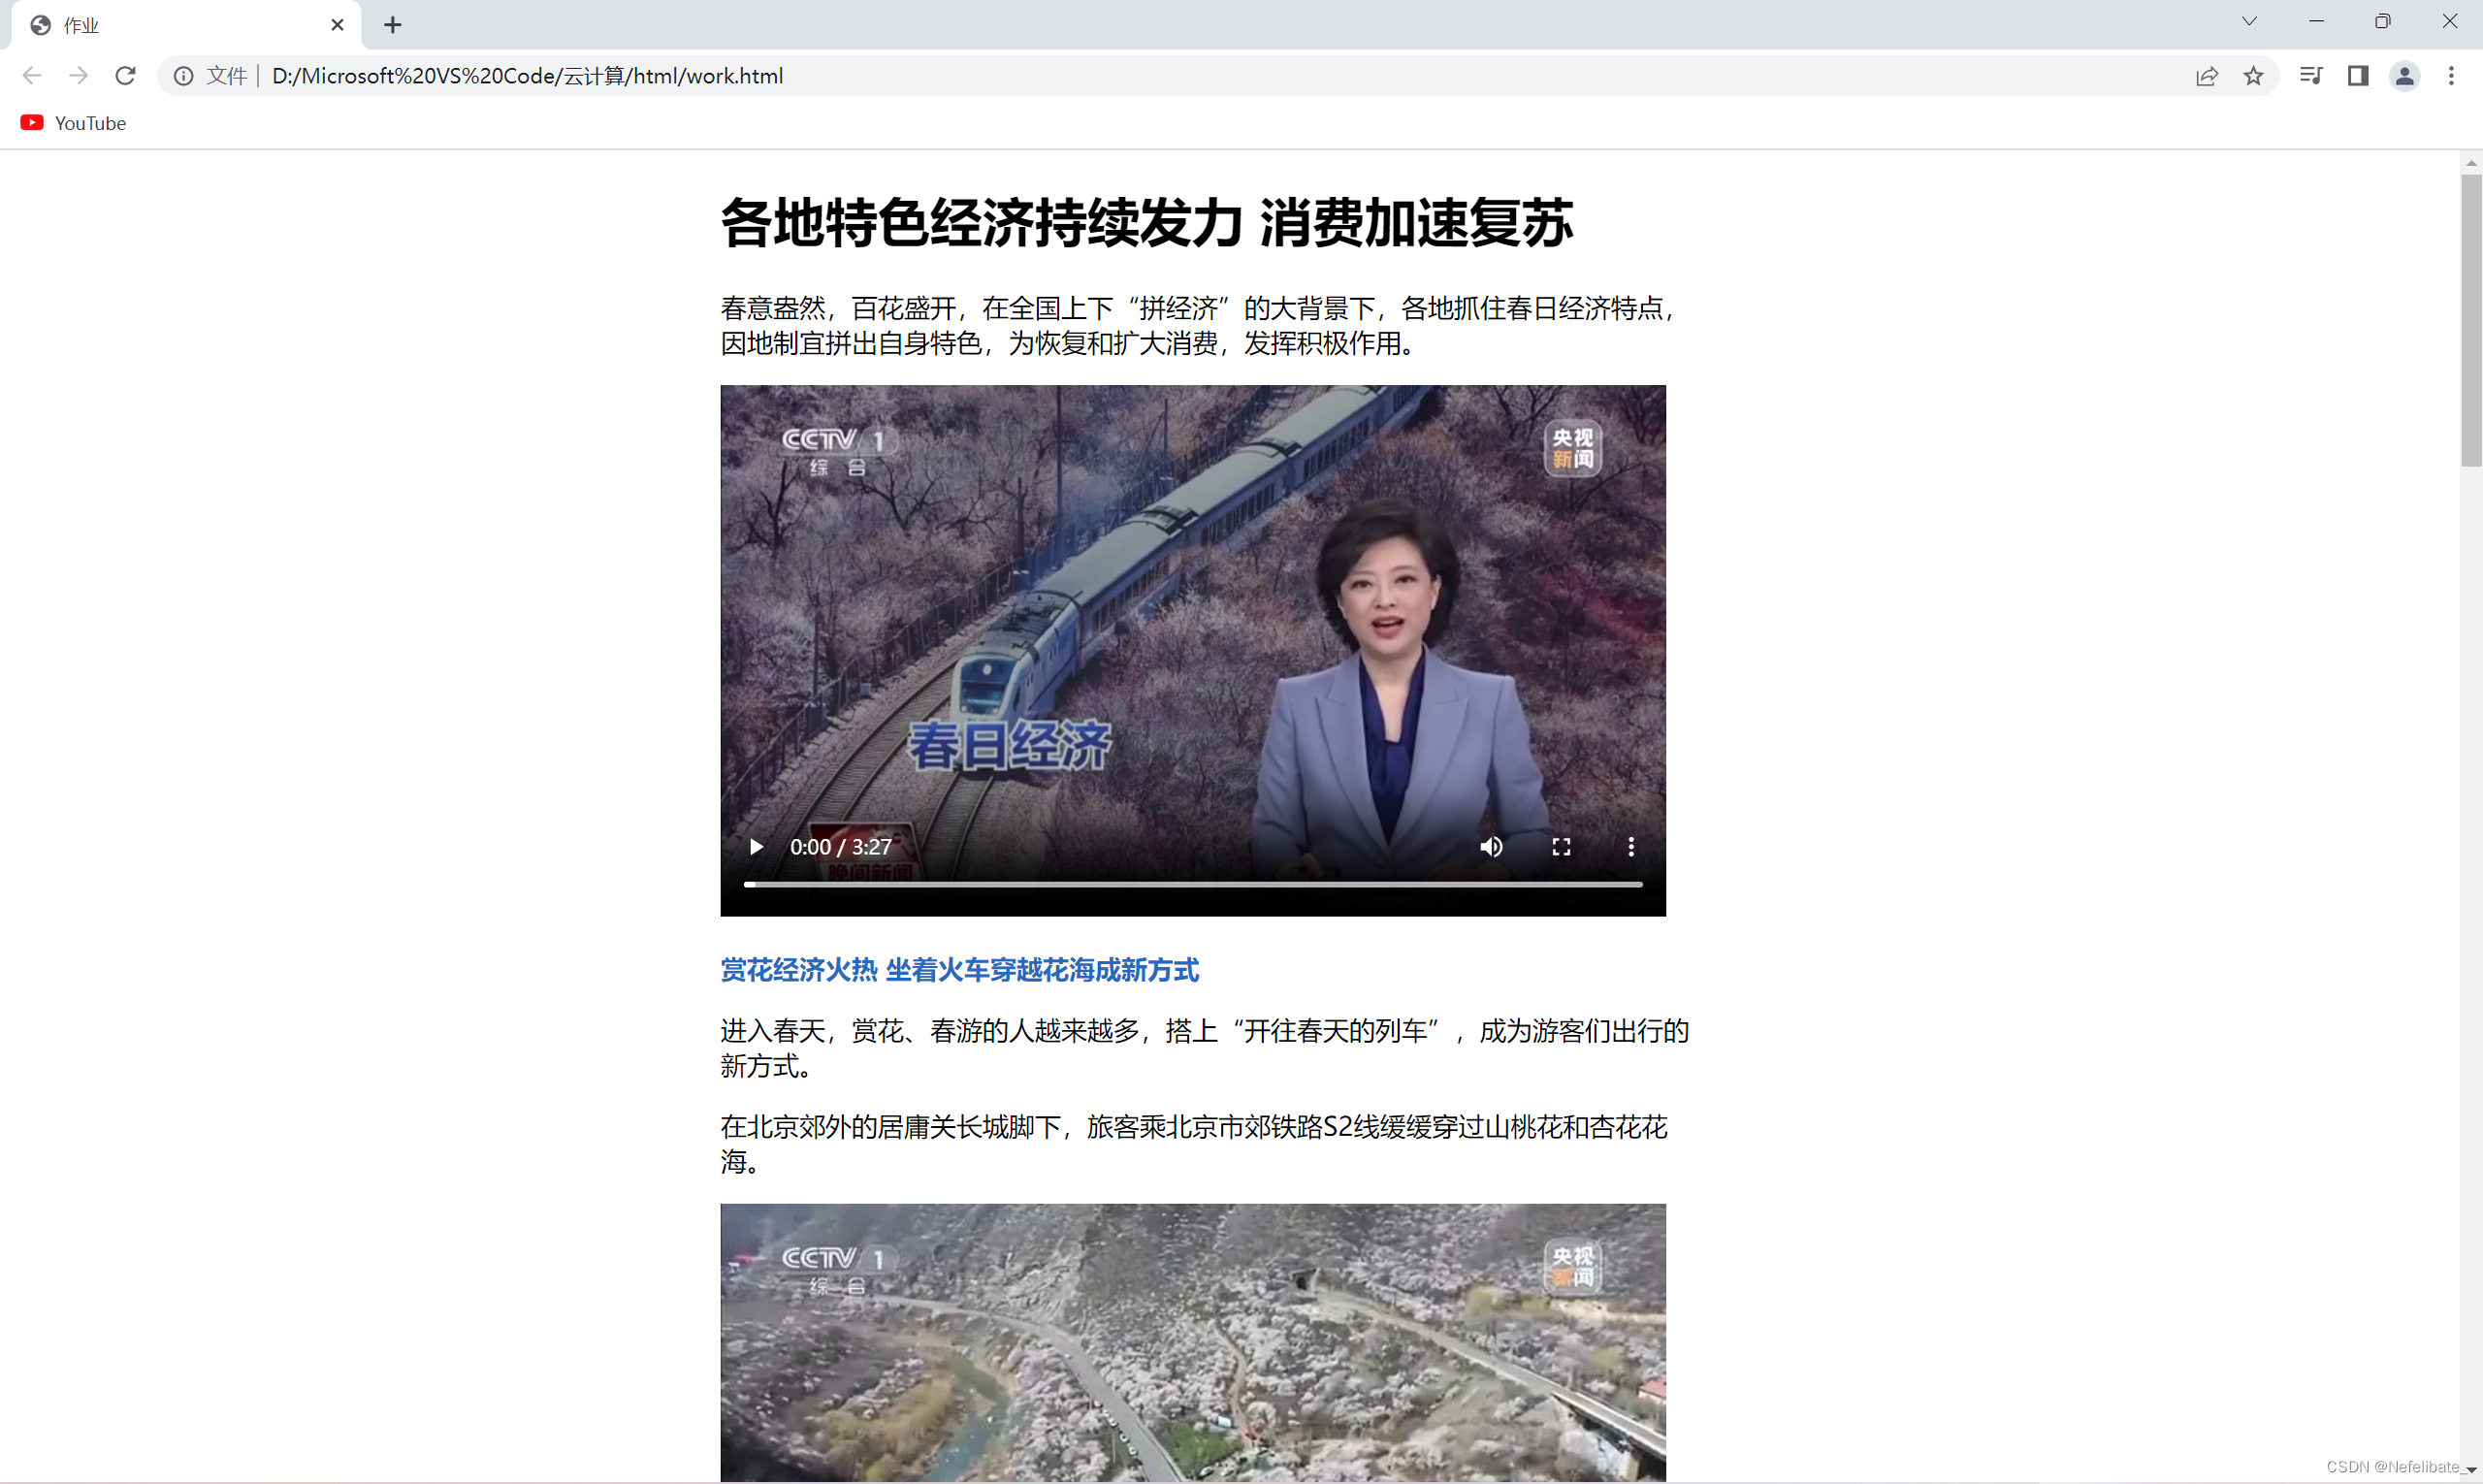Open the YouTube bookmark

pyautogui.click(x=73, y=123)
